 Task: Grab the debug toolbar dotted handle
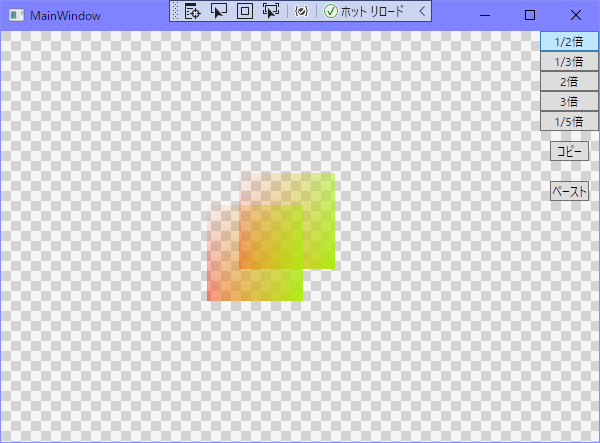175,11
